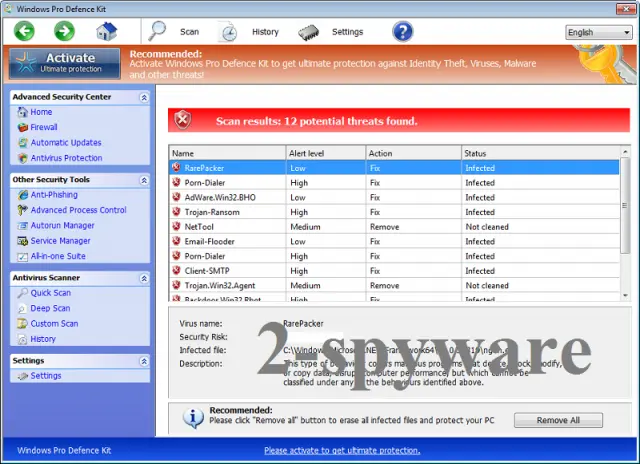The height and width of the screenshot is (464, 640).
Task: Sort by the Name column header
Action: click(227, 153)
